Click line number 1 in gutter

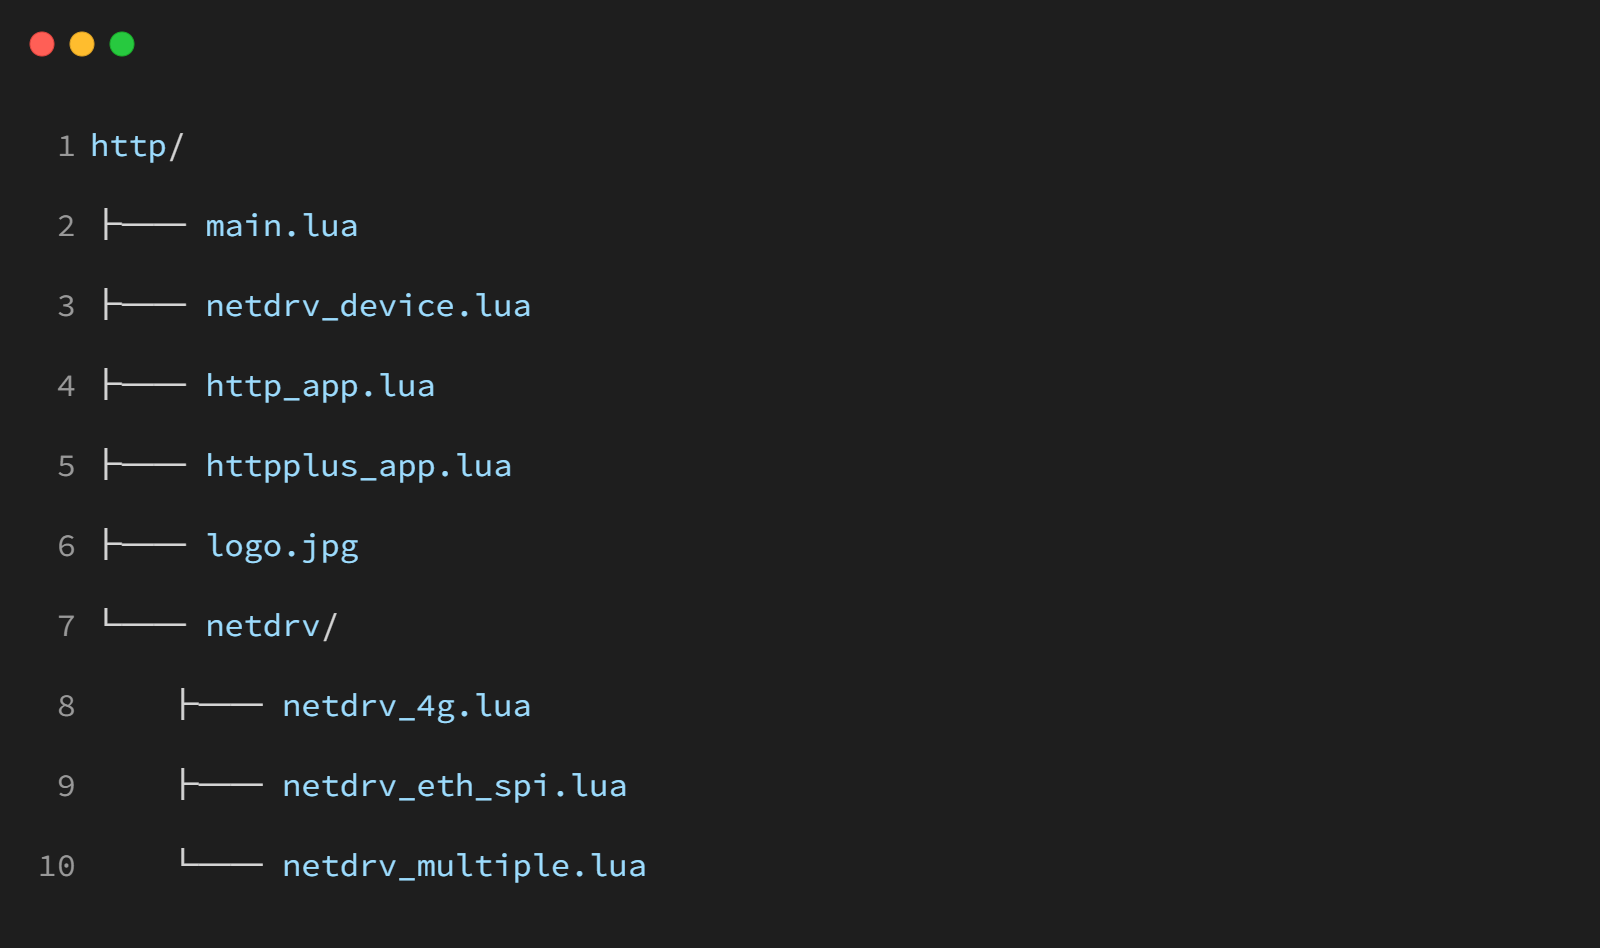tap(66, 146)
